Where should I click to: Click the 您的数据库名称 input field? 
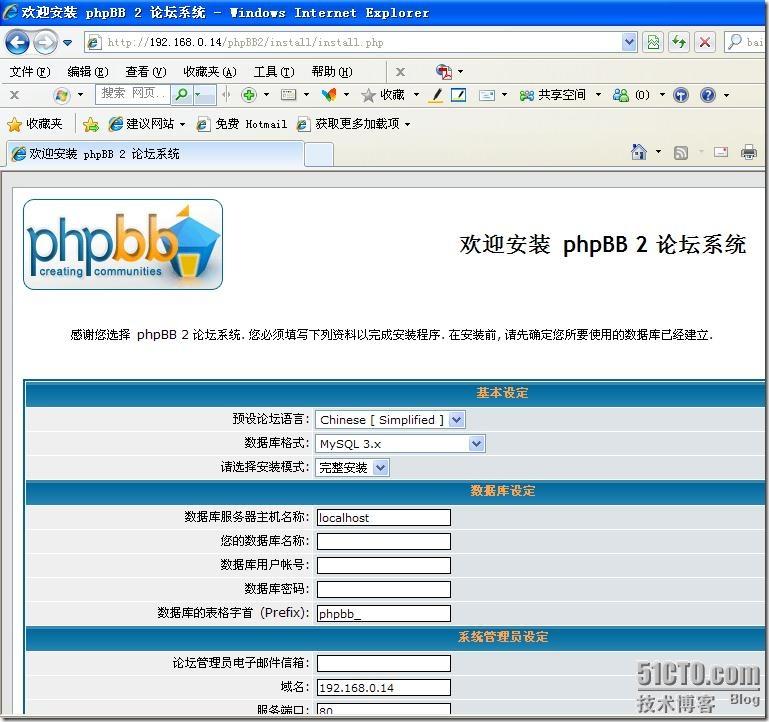384,542
